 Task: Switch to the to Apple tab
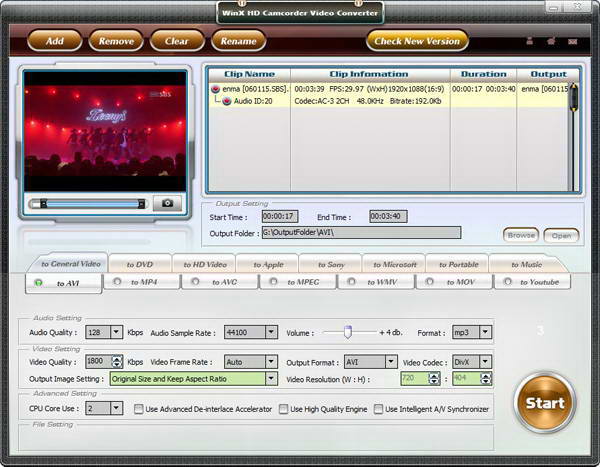[268, 264]
